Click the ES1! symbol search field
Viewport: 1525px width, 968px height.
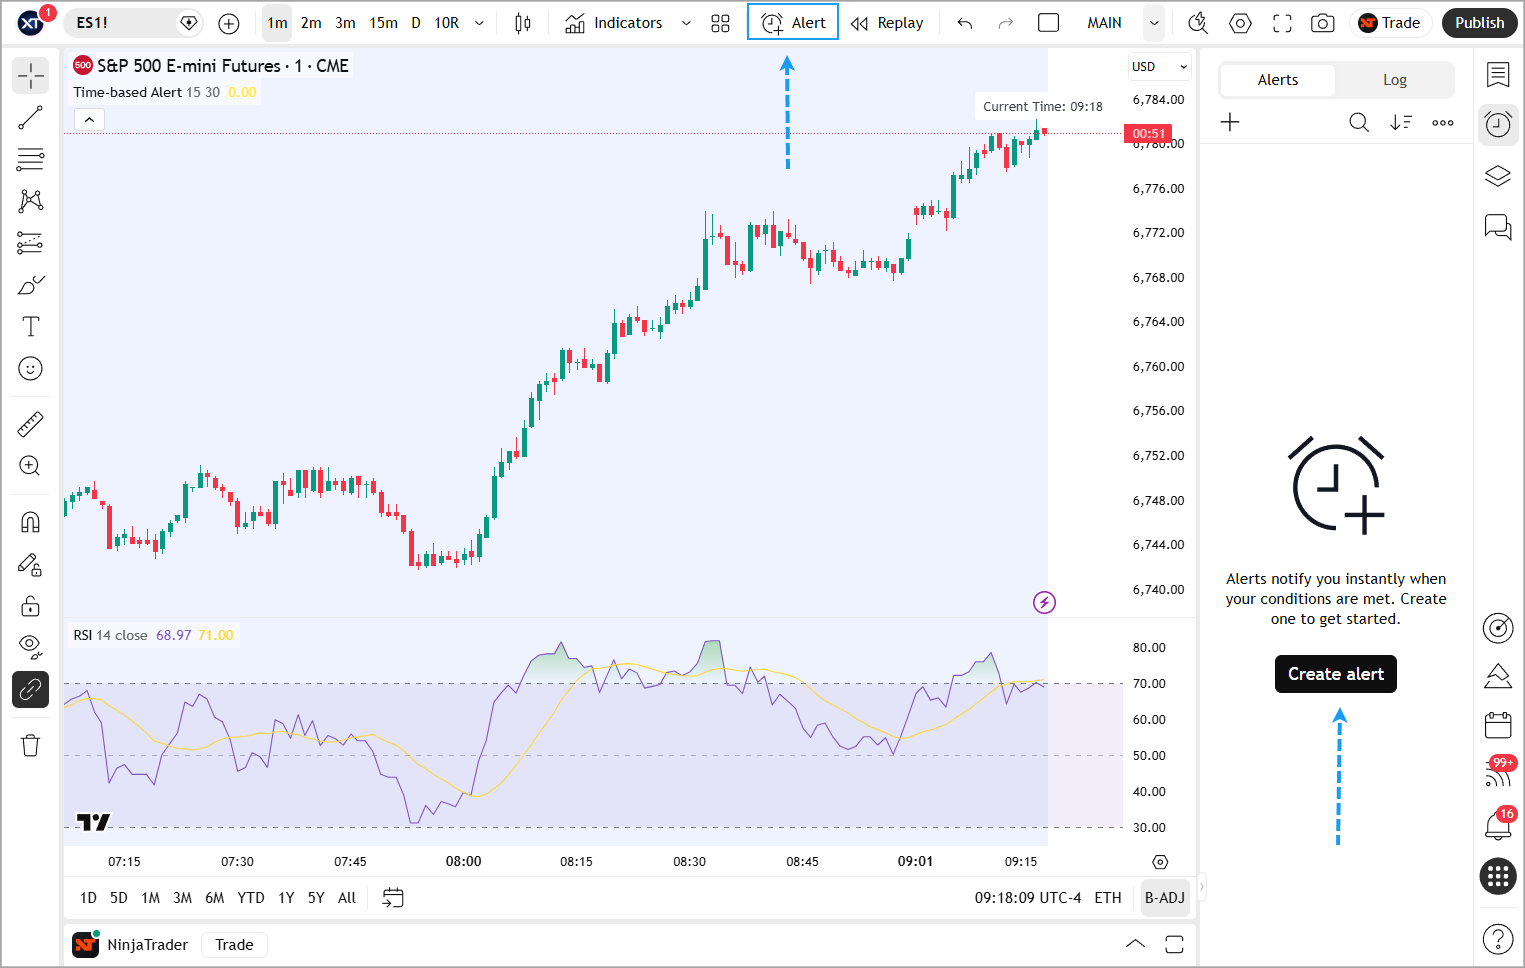tap(120, 23)
